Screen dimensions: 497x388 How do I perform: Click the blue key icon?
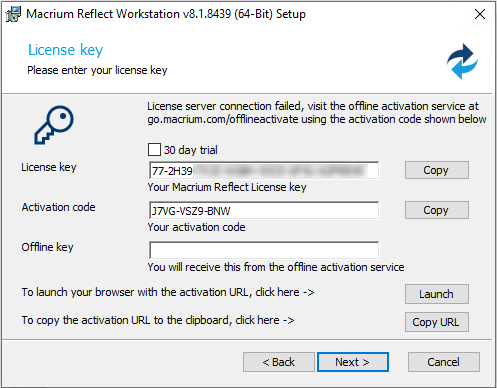(54, 125)
